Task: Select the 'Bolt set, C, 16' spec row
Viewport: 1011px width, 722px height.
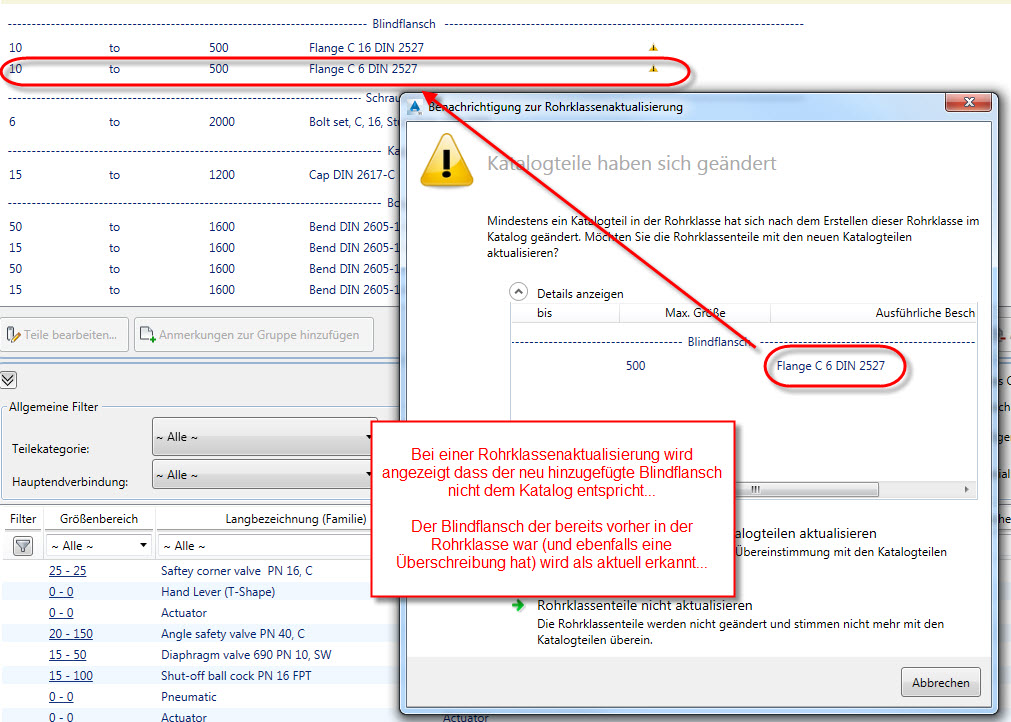Action: coord(354,122)
